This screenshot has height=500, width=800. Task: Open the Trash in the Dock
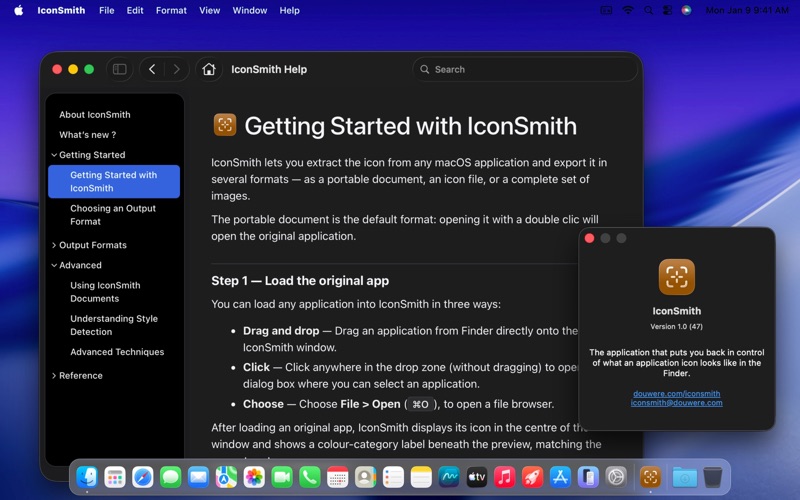click(x=713, y=477)
